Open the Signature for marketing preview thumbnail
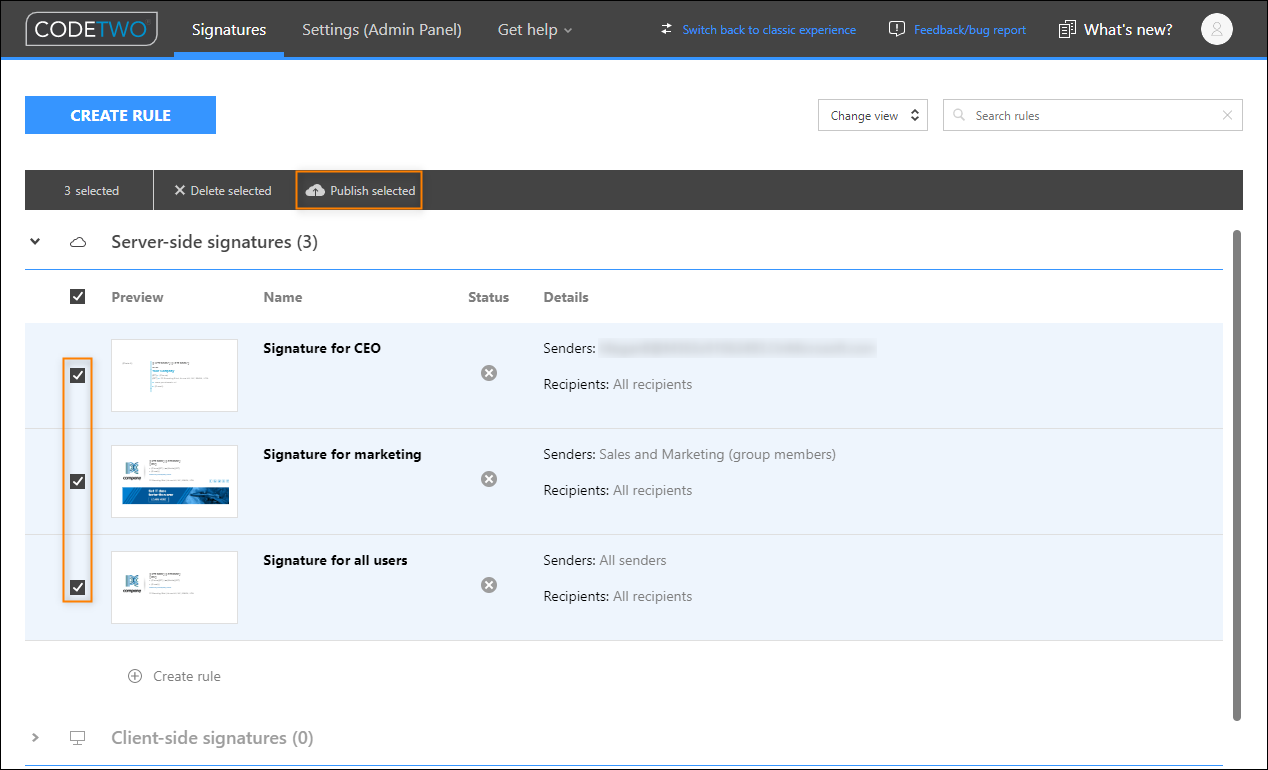 pos(174,481)
